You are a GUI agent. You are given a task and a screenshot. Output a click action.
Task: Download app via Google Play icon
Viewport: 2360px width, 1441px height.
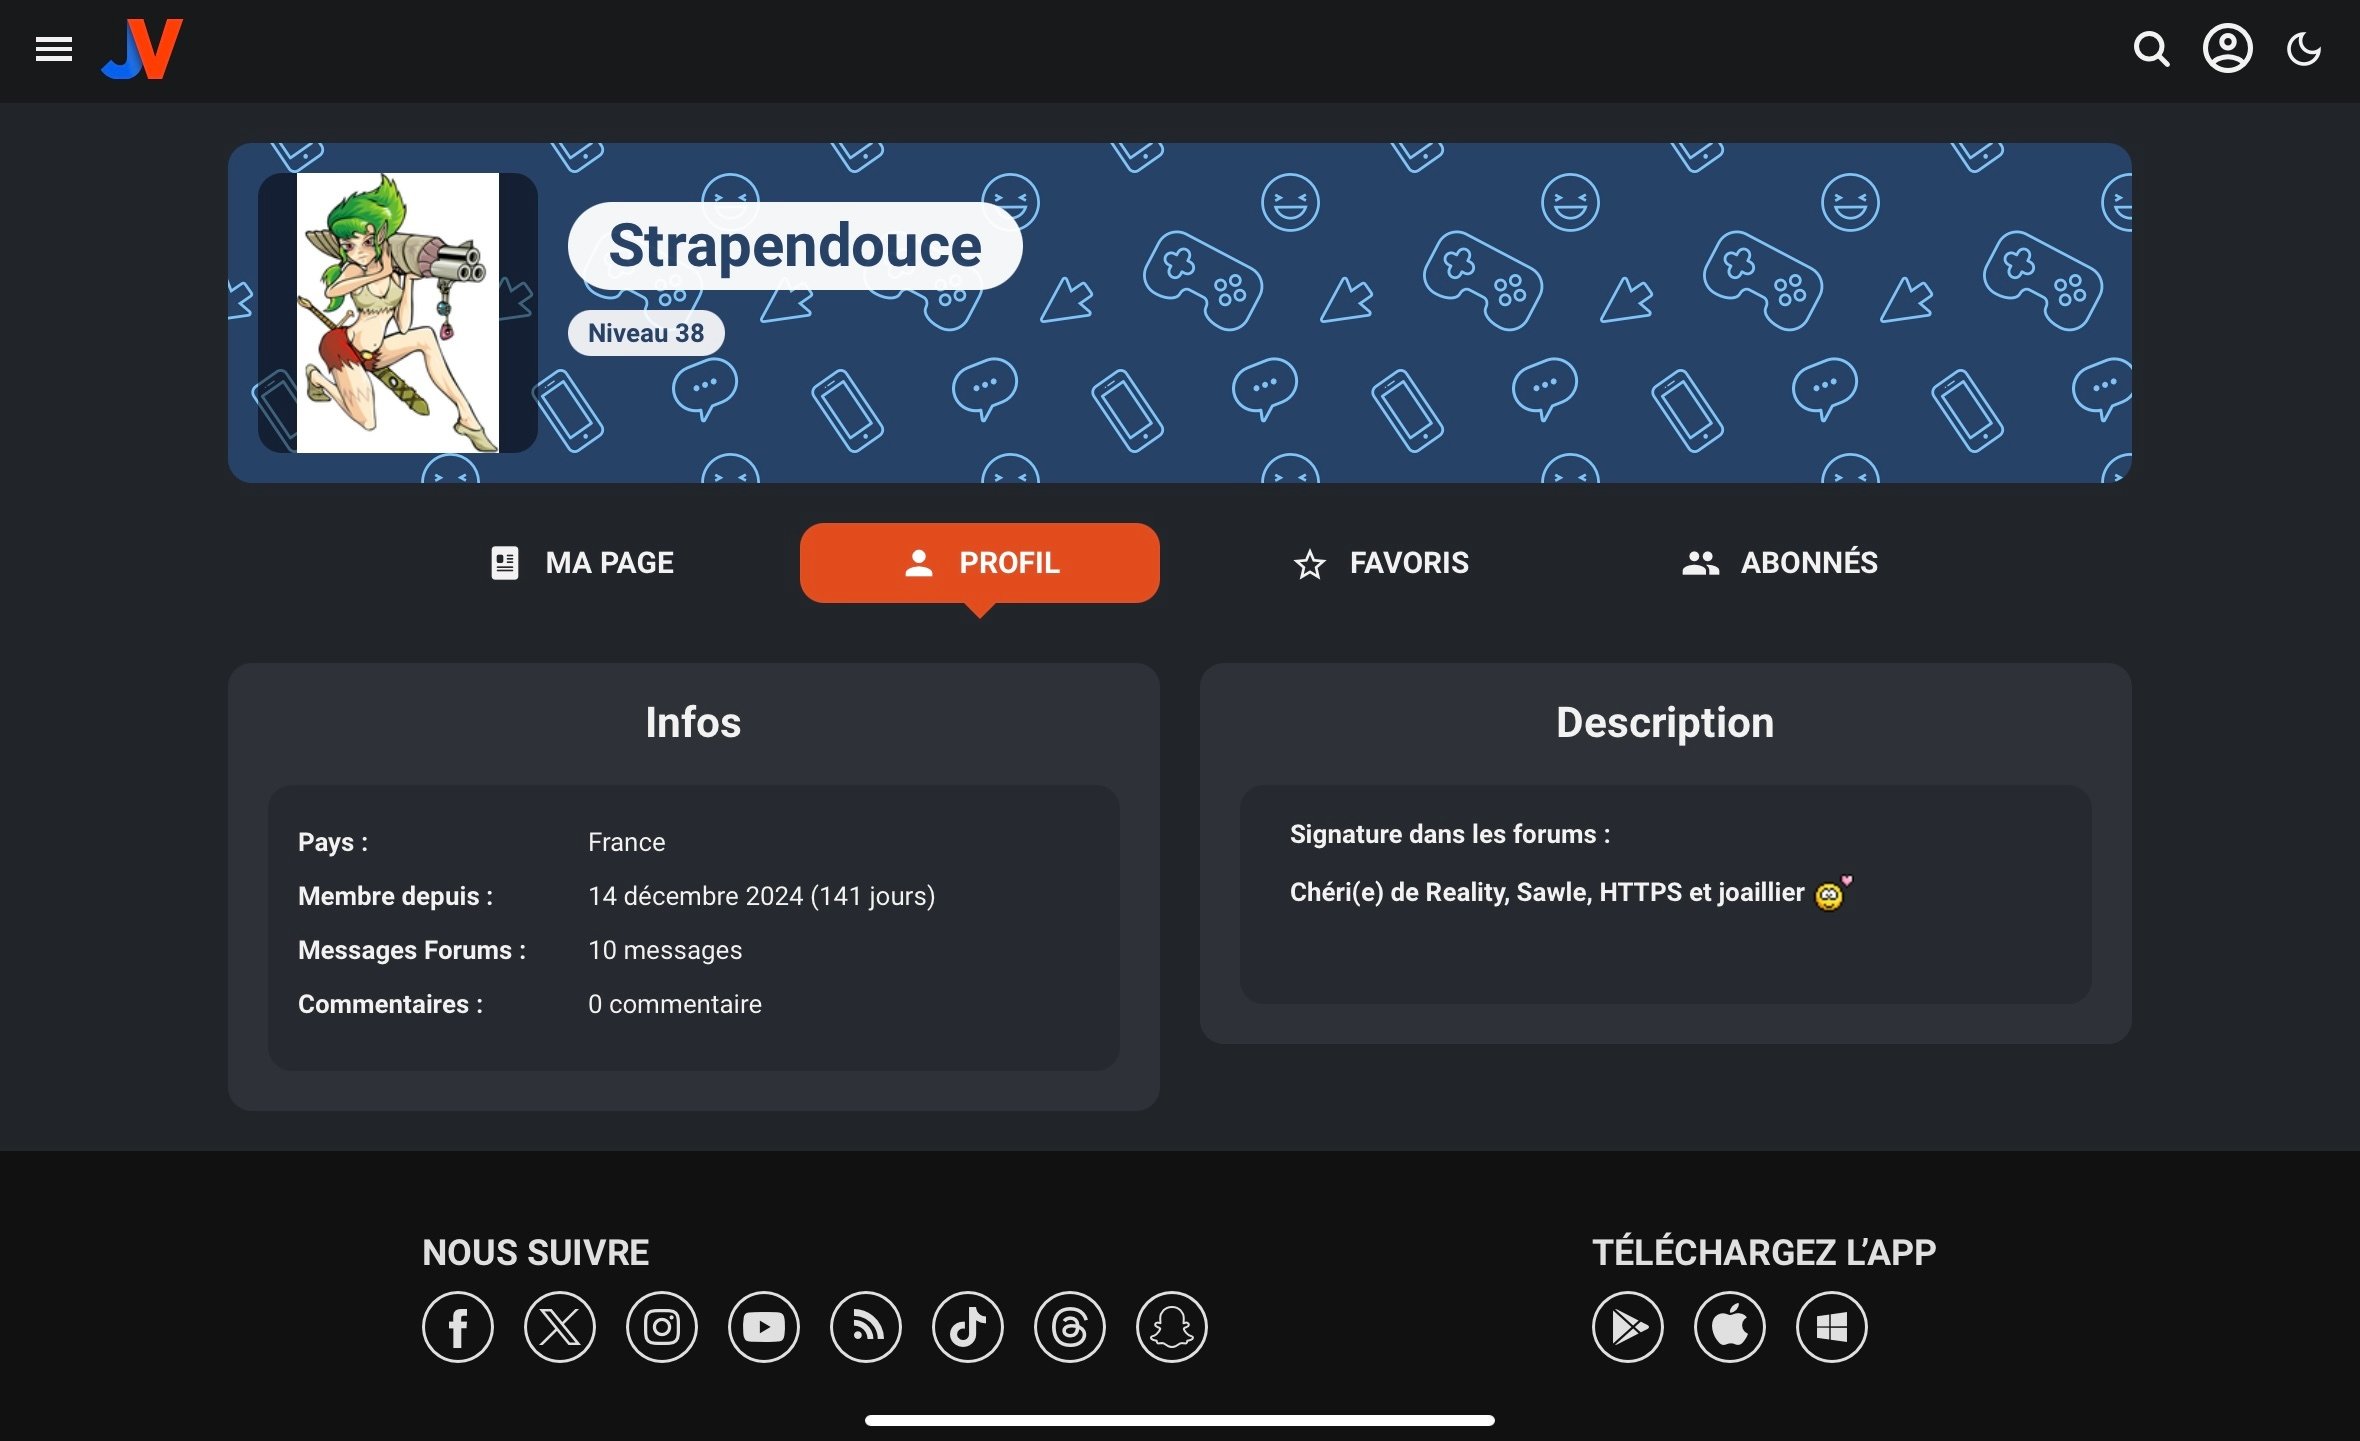point(1628,1327)
